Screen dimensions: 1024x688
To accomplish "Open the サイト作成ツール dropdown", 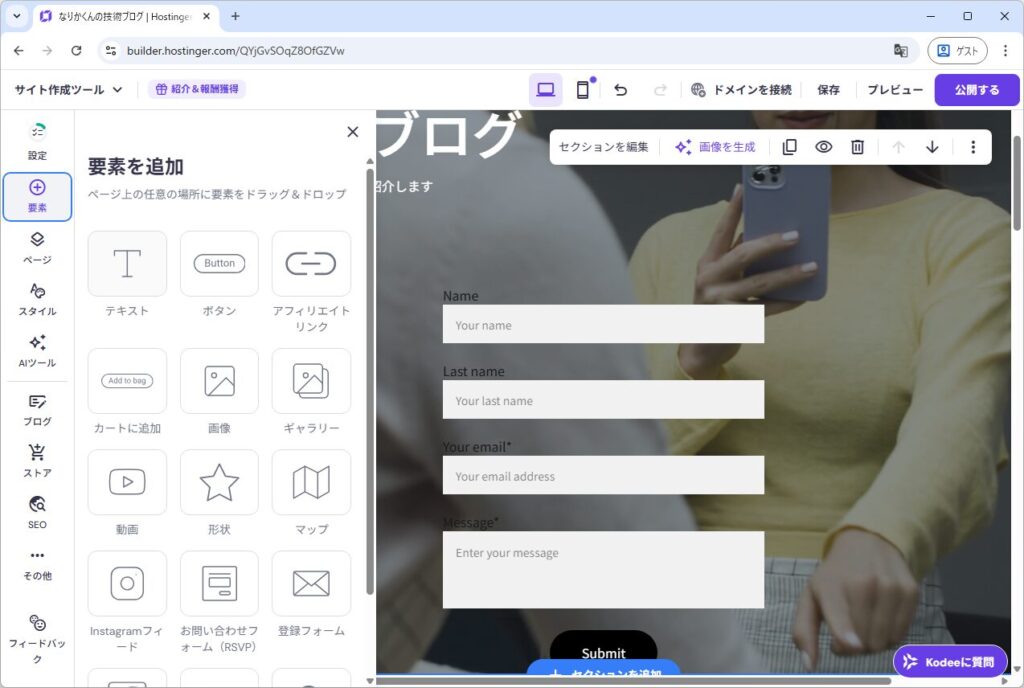I will point(68,90).
